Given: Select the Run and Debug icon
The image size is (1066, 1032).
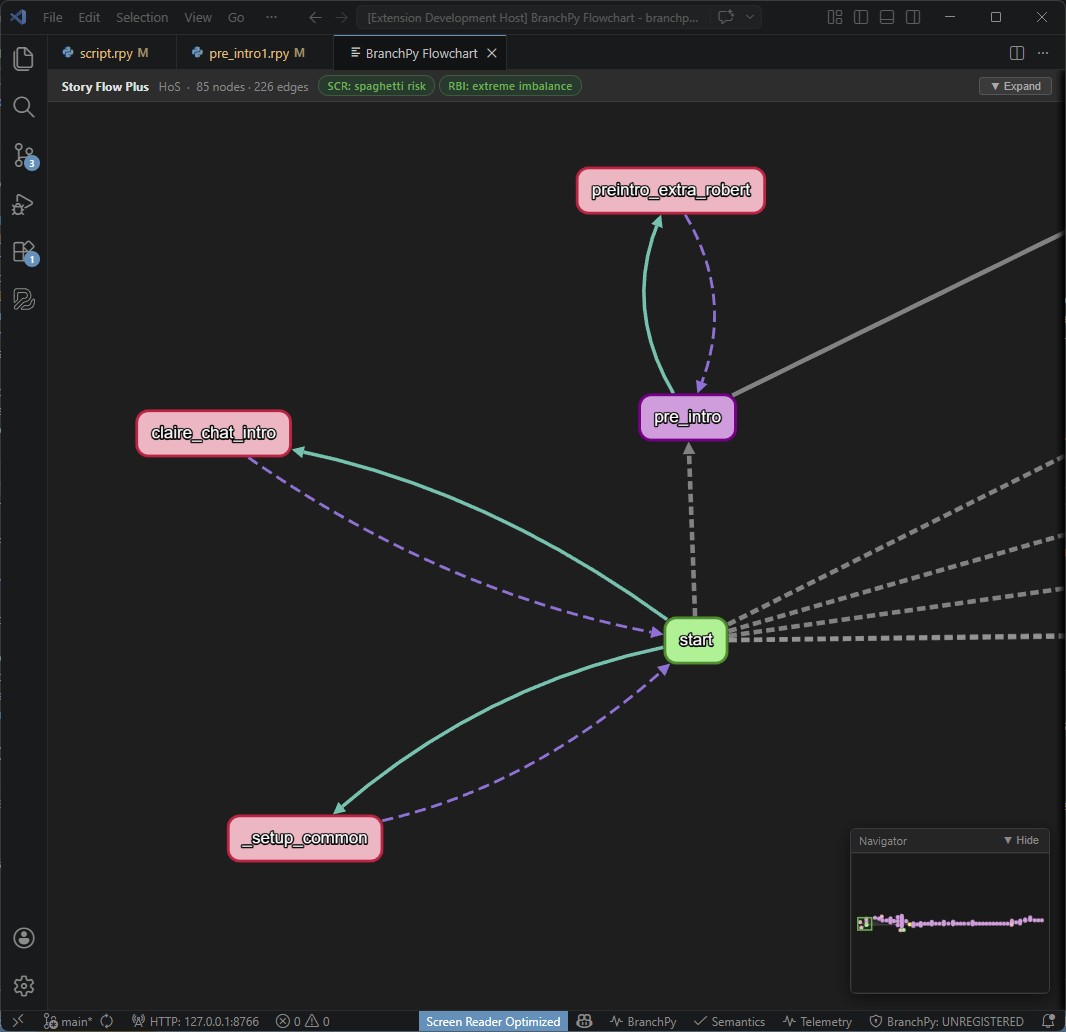Looking at the screenshot, I should pyautogui.click(x=23, y=204).
